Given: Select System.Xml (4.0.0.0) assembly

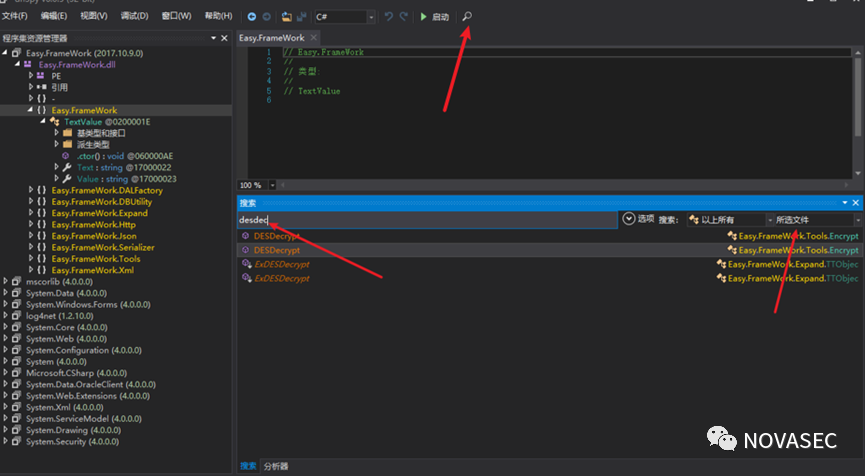Looking at the screenshot, I should 65,408.
